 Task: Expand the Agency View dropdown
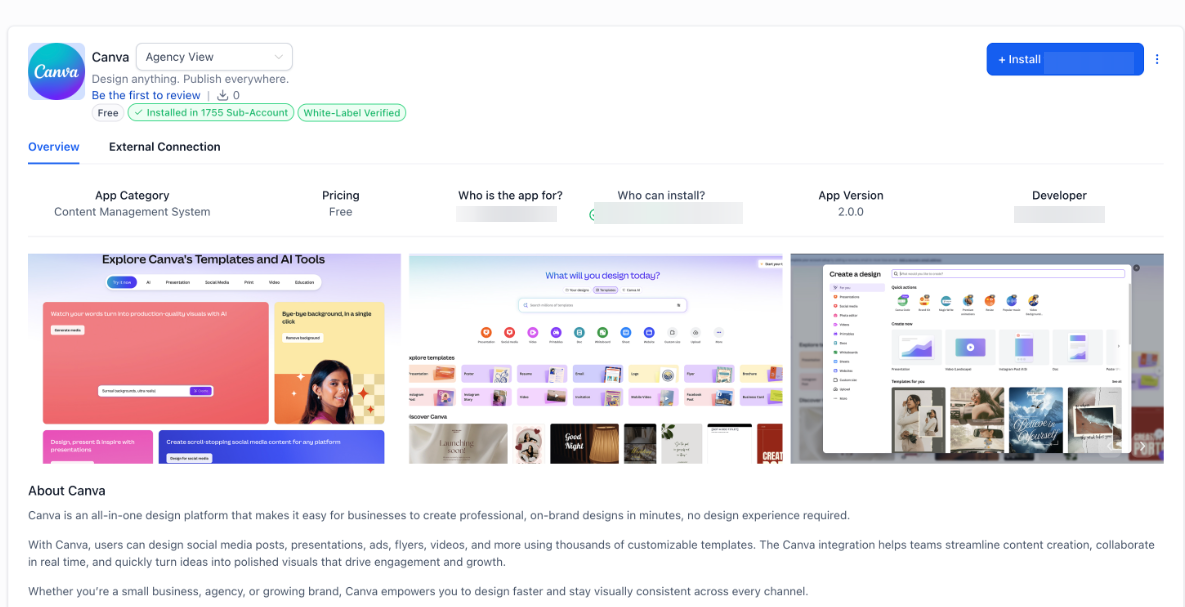coord(214,57)
